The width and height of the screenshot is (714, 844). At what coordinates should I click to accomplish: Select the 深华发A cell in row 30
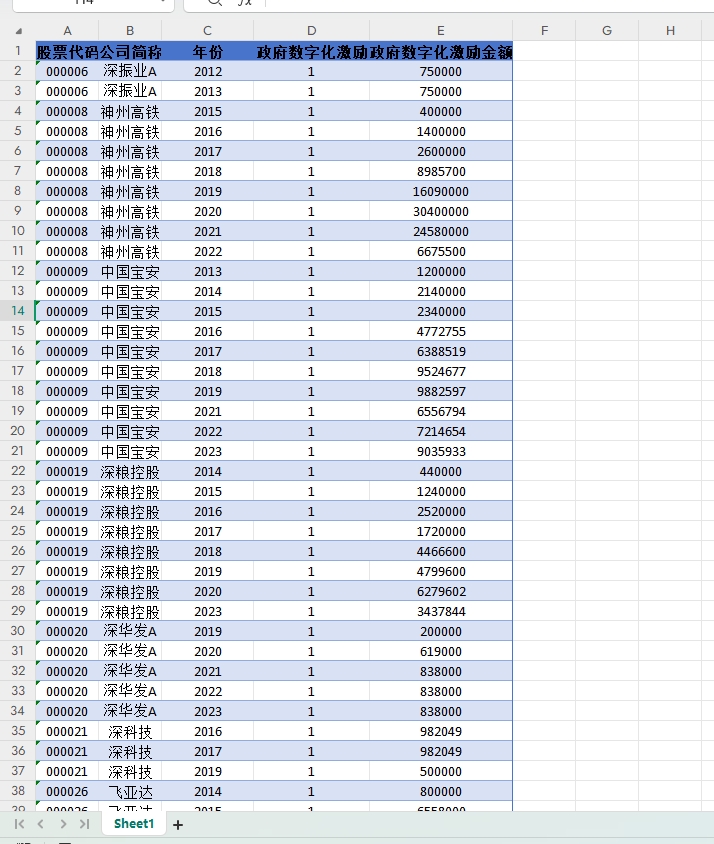130,631
